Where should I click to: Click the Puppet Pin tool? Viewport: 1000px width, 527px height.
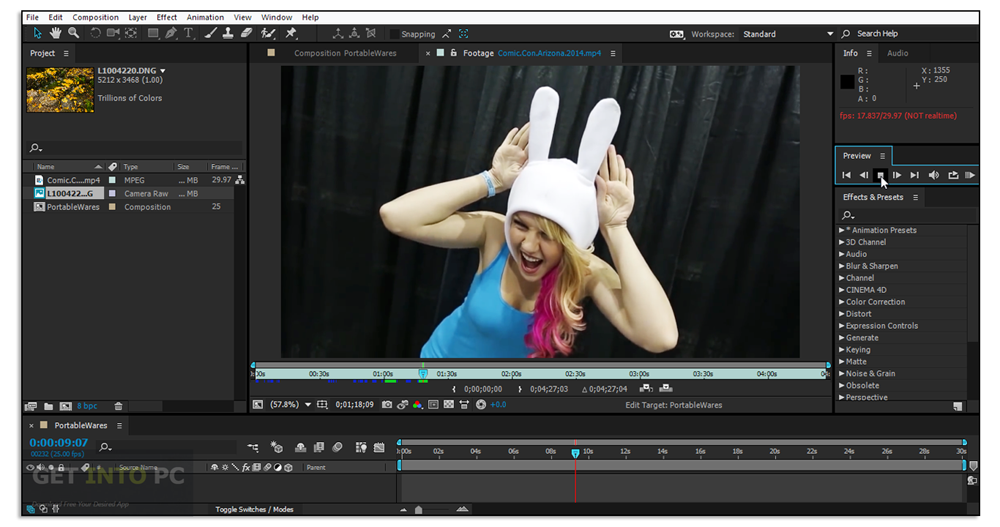pos(290,34)
